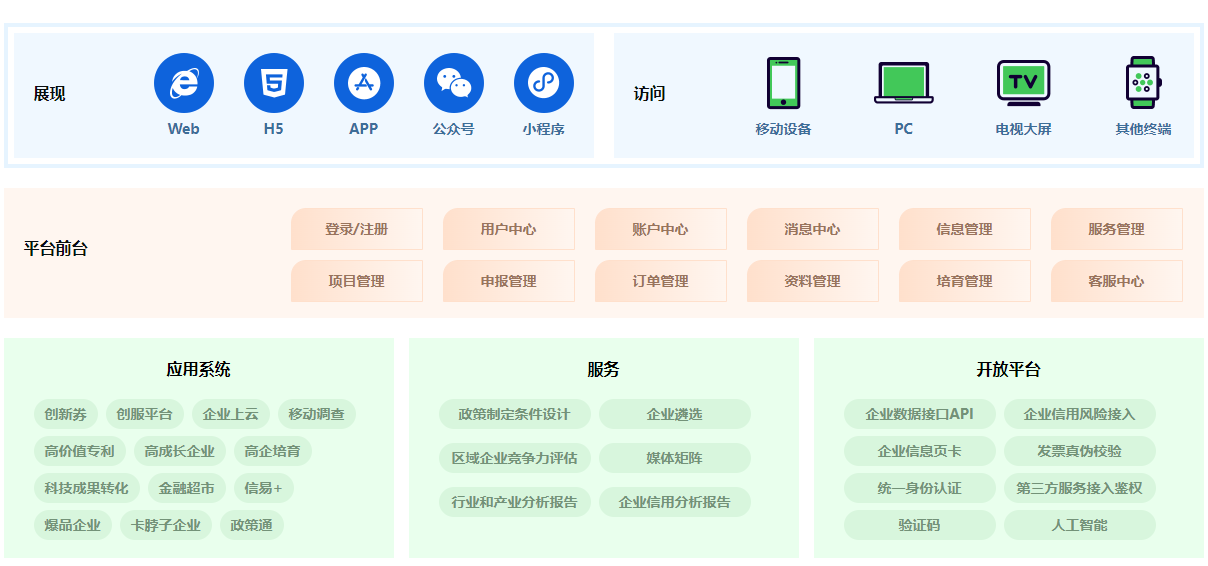
Task: Select the 金融超市 tag
Action: 187,488
